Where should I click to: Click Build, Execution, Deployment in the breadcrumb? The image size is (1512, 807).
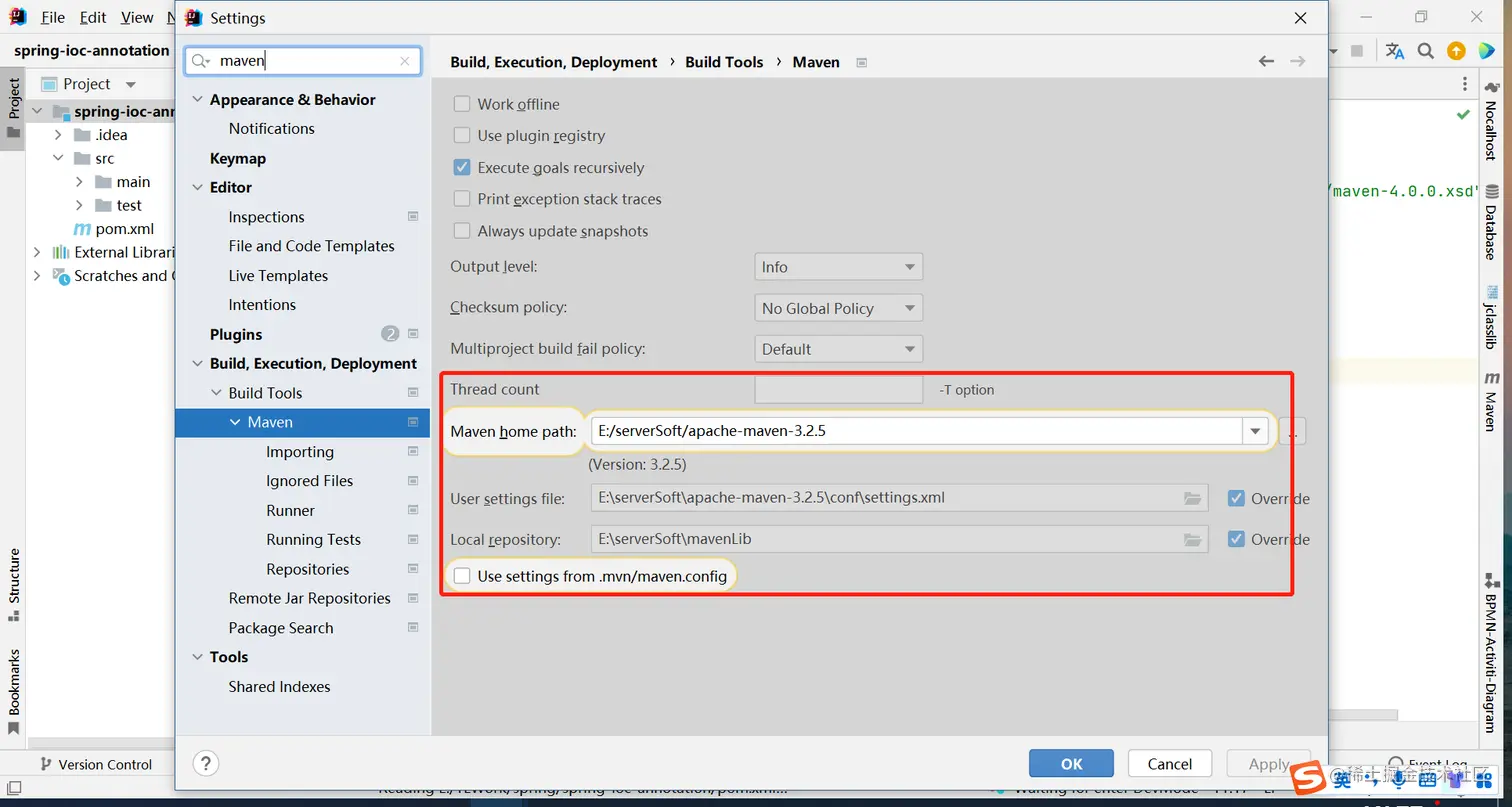[x=554, y=62]
